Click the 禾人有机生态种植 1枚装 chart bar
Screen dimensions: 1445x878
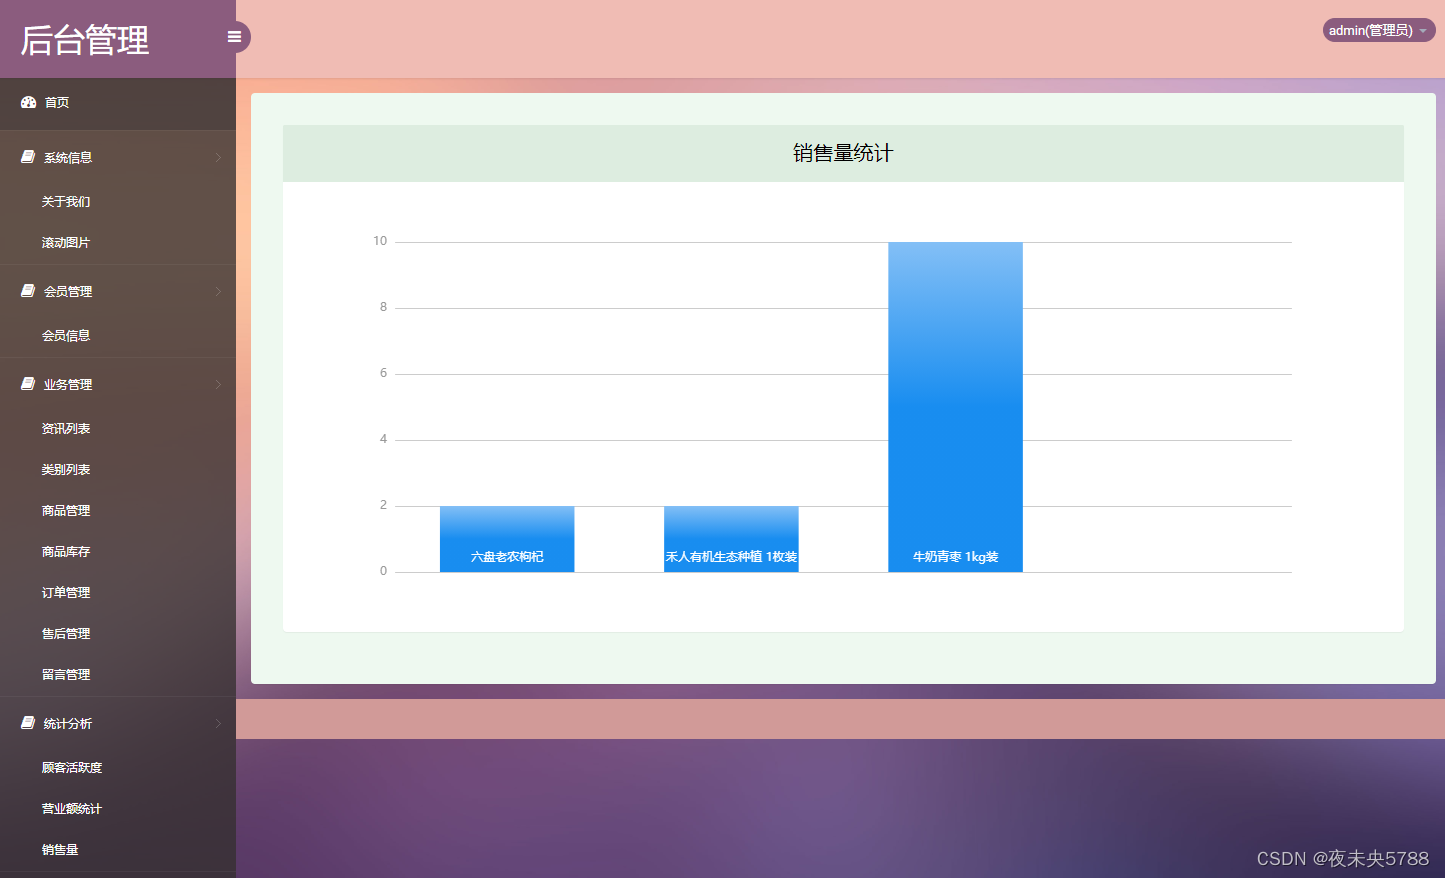tap(731, 539)
